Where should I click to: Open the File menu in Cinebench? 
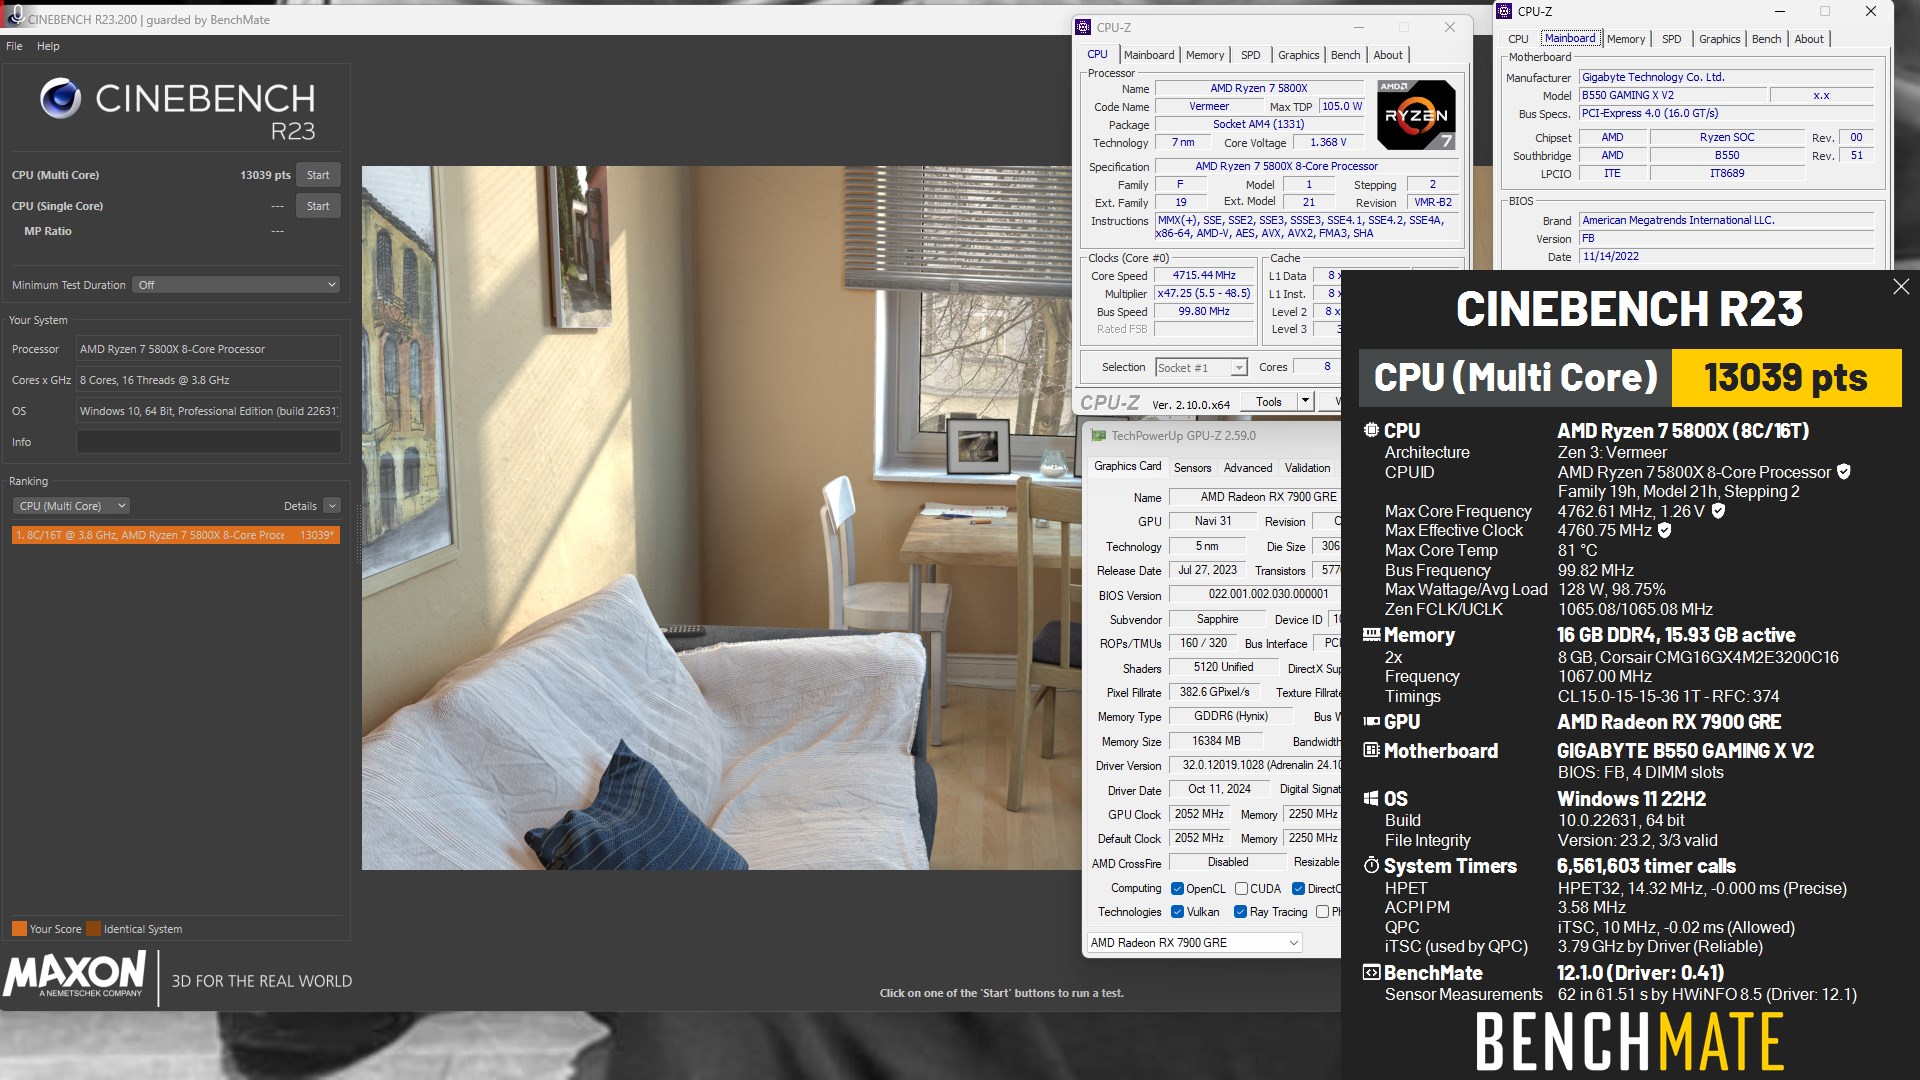point(14,46)
